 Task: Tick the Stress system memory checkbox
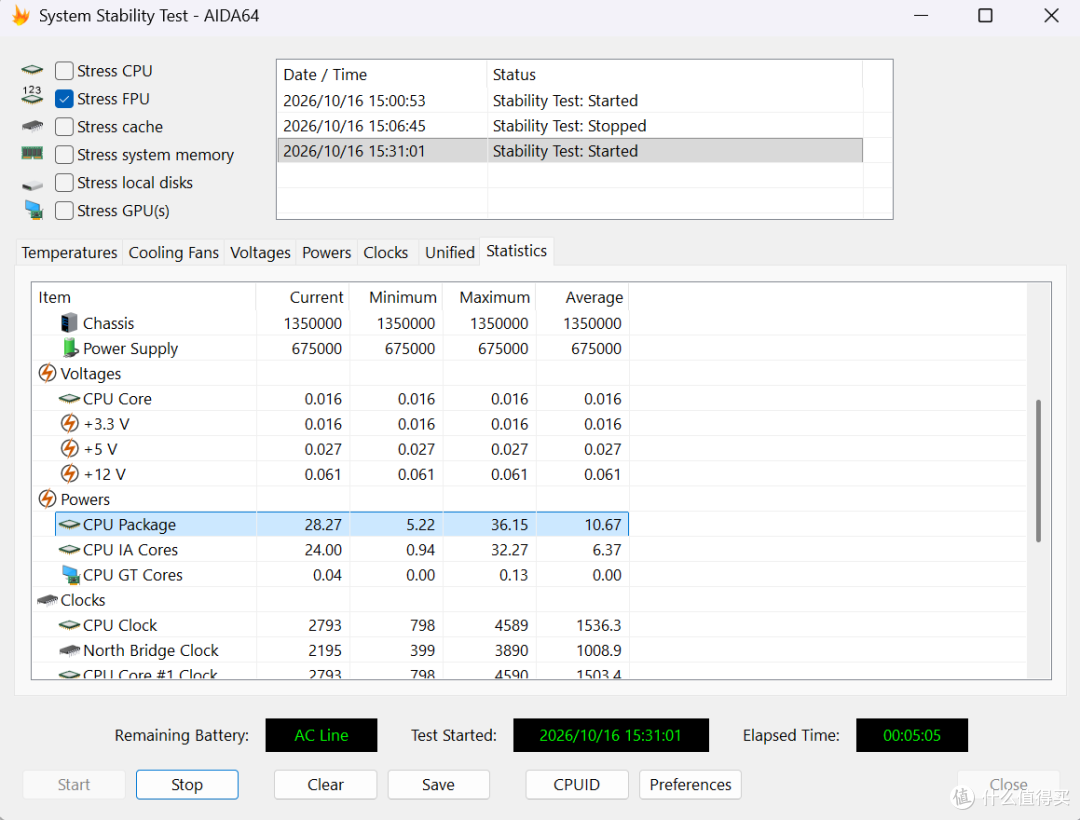point(64,155)
